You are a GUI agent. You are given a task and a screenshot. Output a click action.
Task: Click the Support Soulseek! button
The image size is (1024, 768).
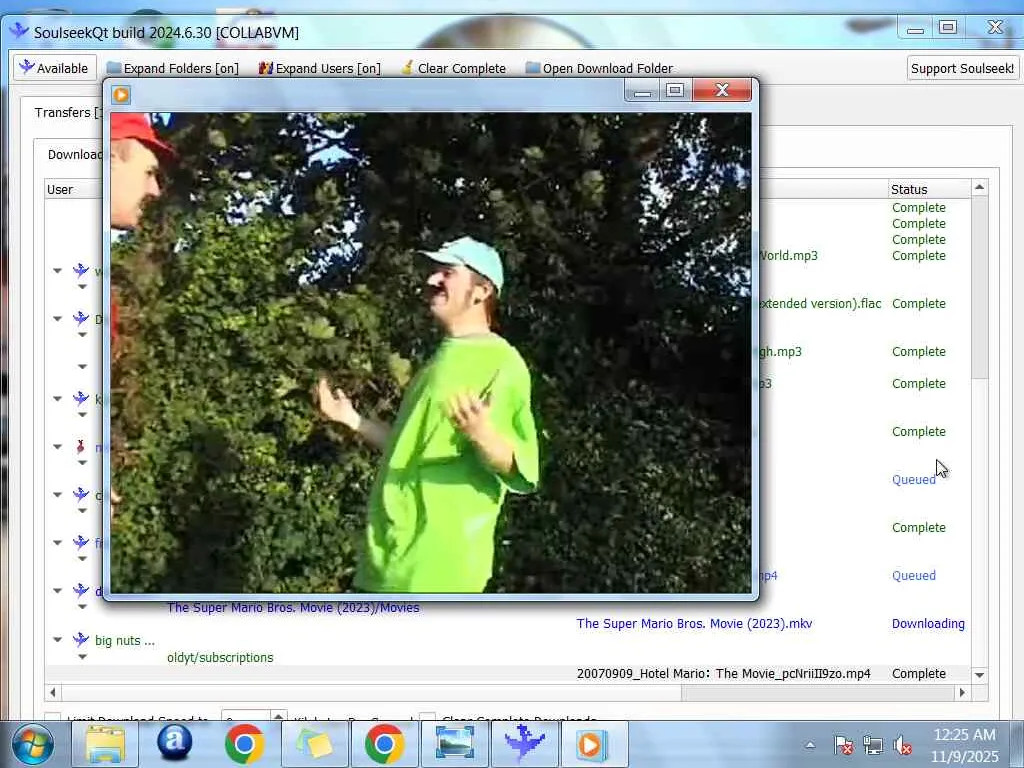click(962, 68)
